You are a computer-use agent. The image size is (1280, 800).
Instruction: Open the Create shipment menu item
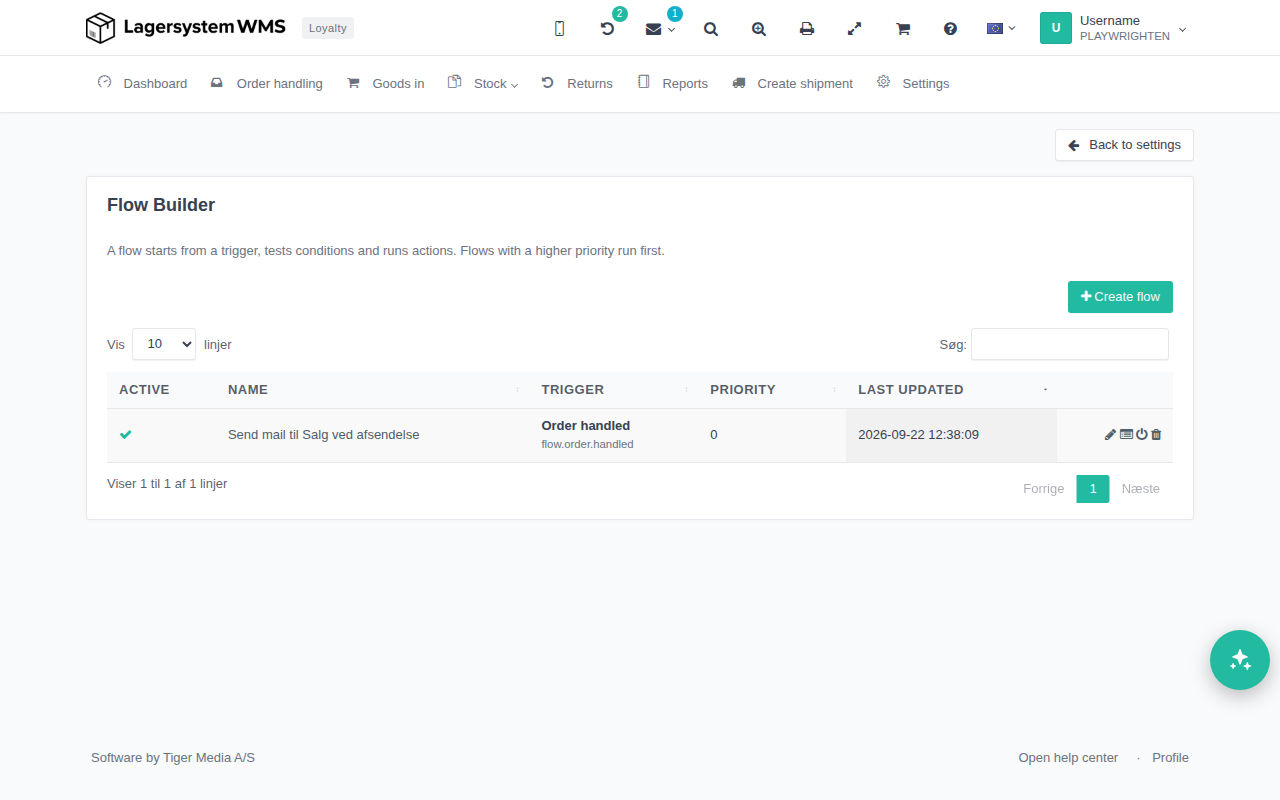click(793, 83)
